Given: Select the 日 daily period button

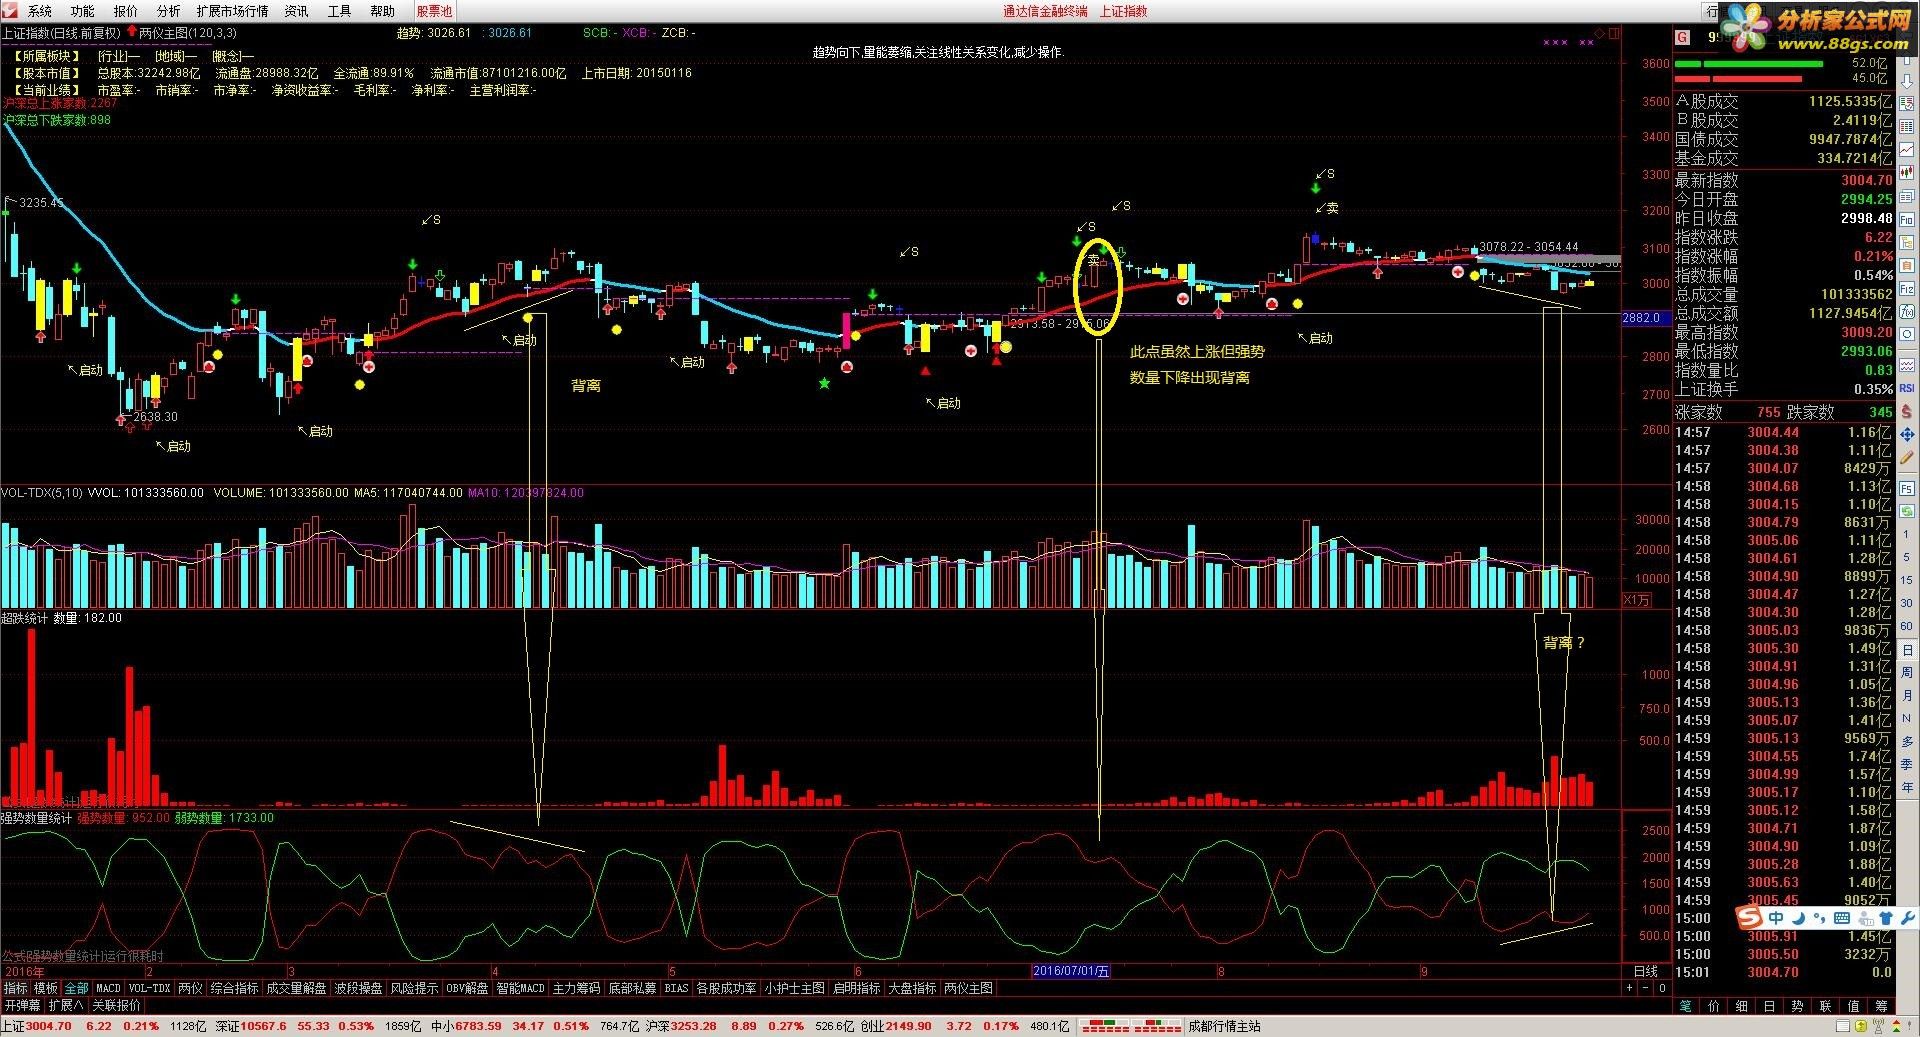Looking at the screenshot, I should [1907, 650].
